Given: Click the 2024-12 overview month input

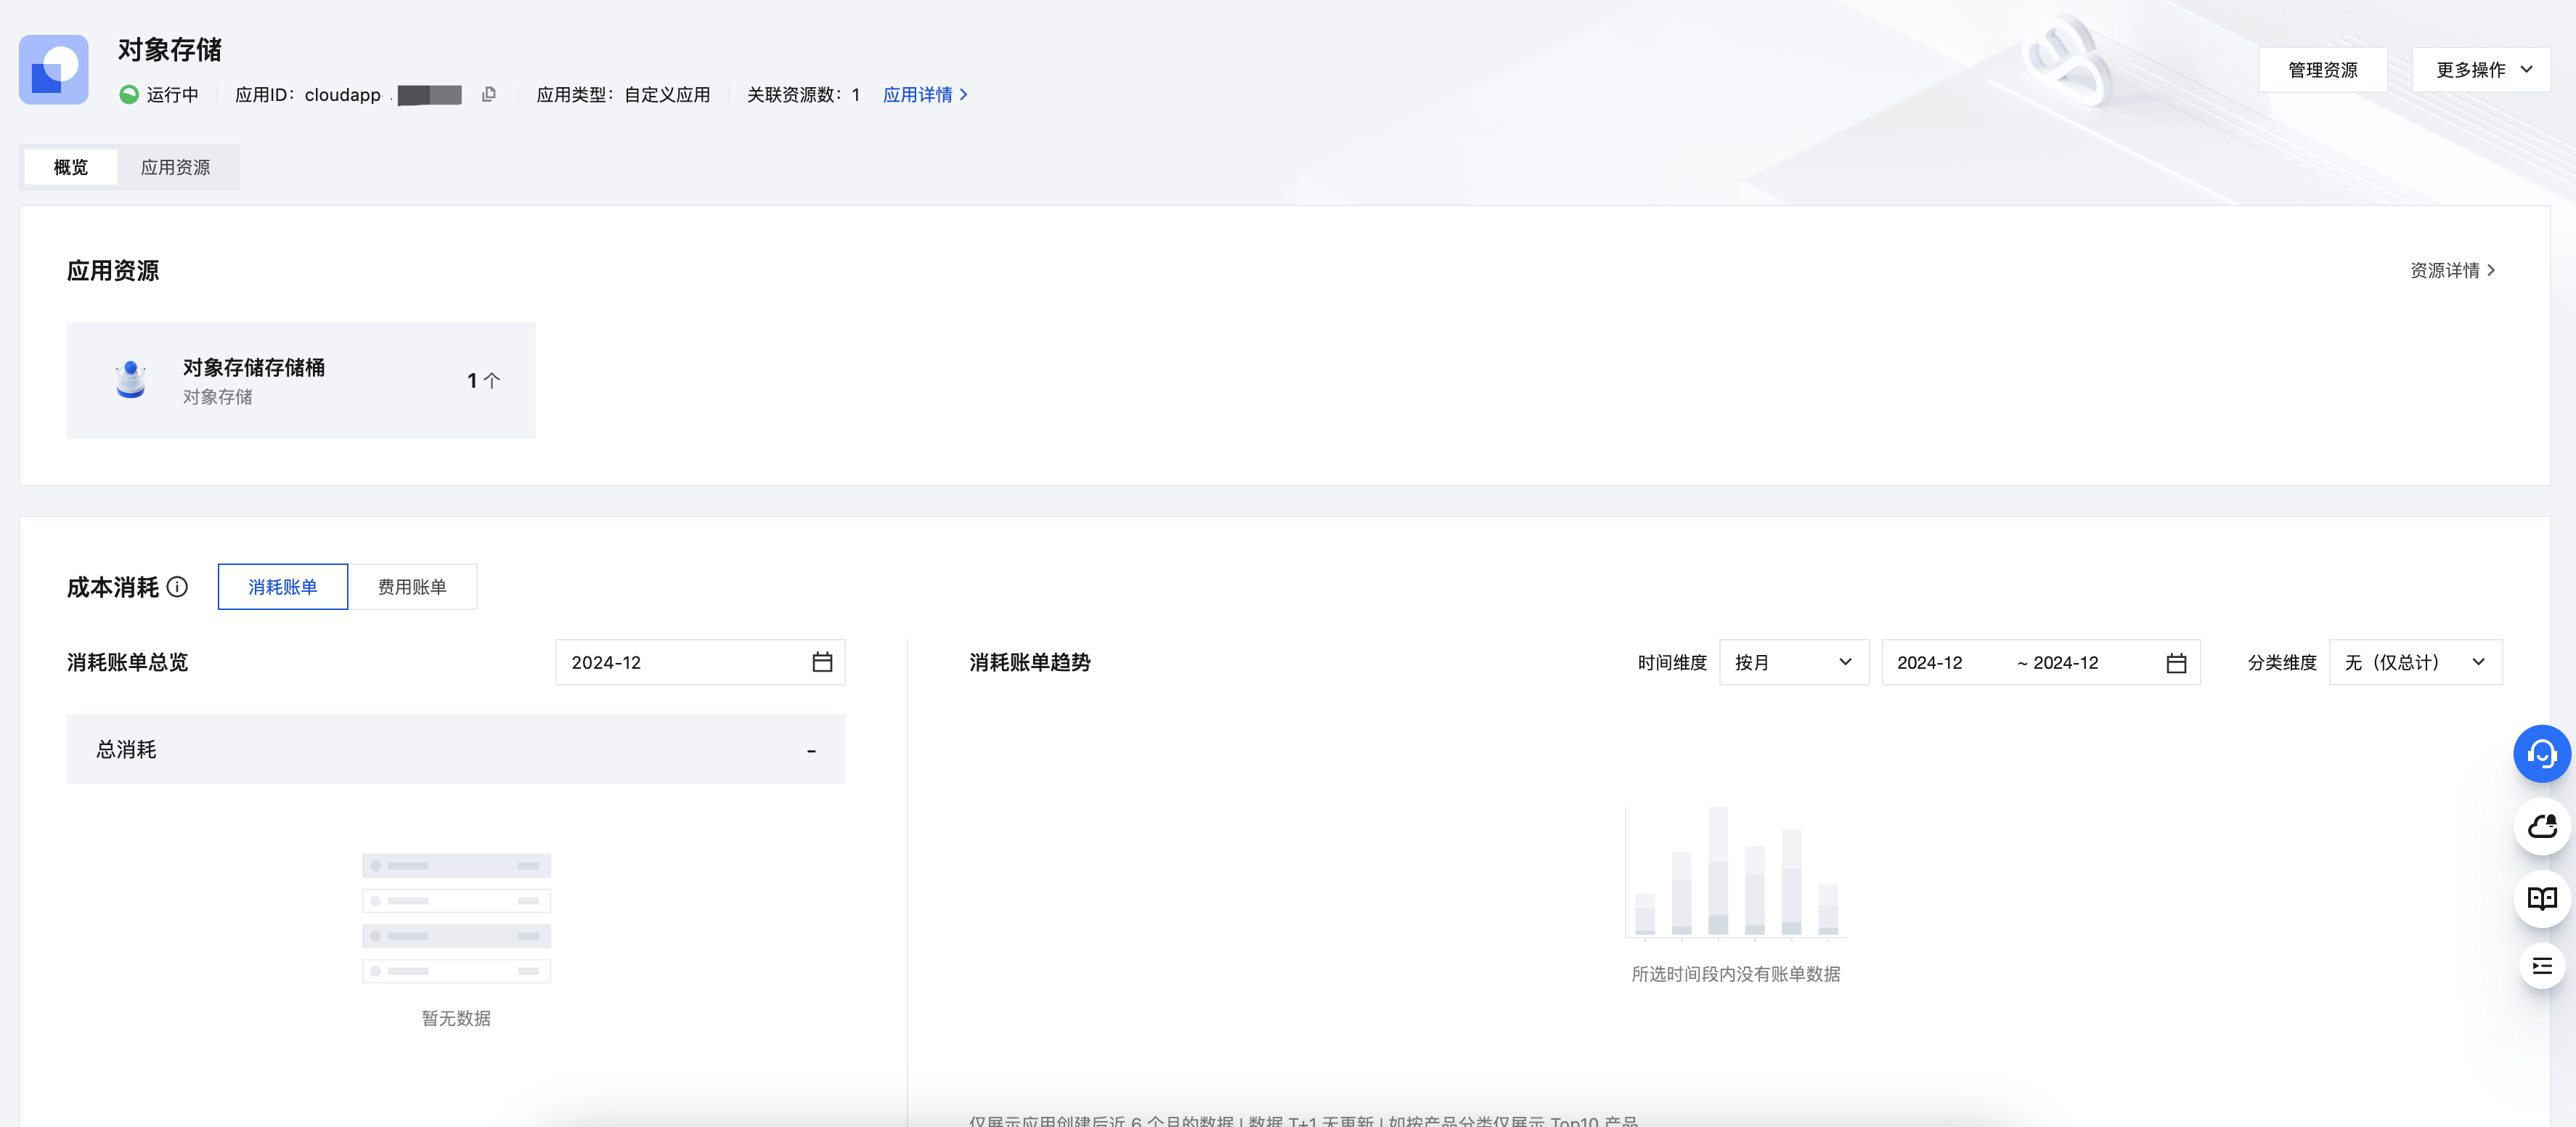Looking at the screenshot, I should (x=700, y=663).
